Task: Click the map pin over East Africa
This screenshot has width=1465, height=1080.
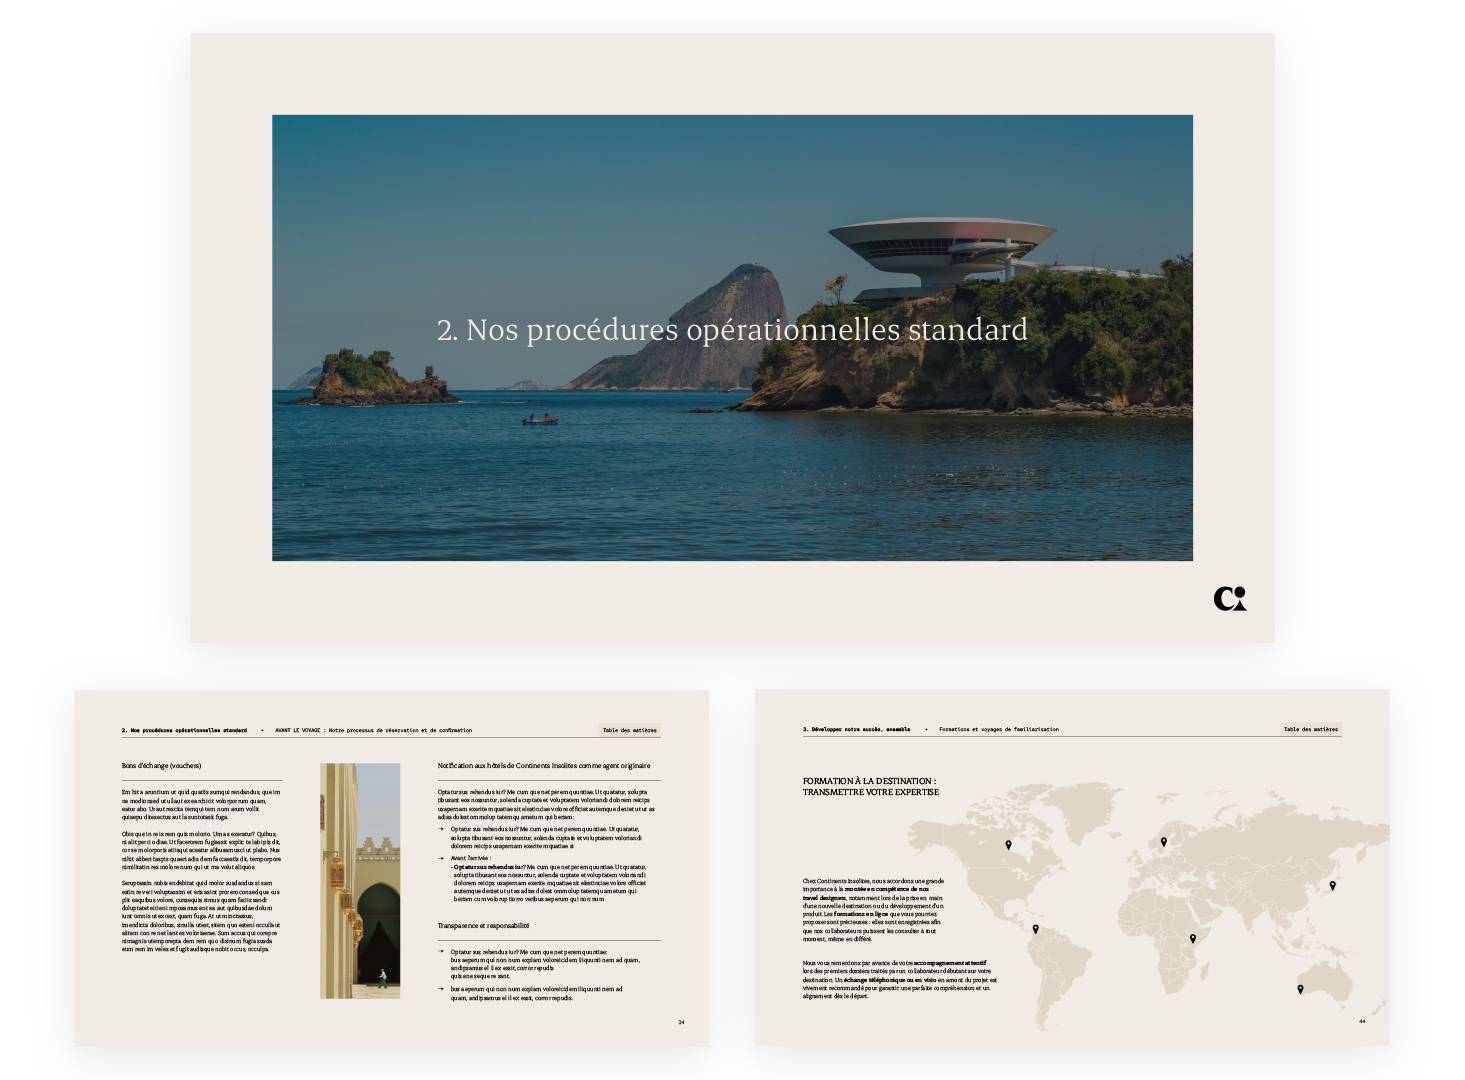Action: coord(1193,938)
